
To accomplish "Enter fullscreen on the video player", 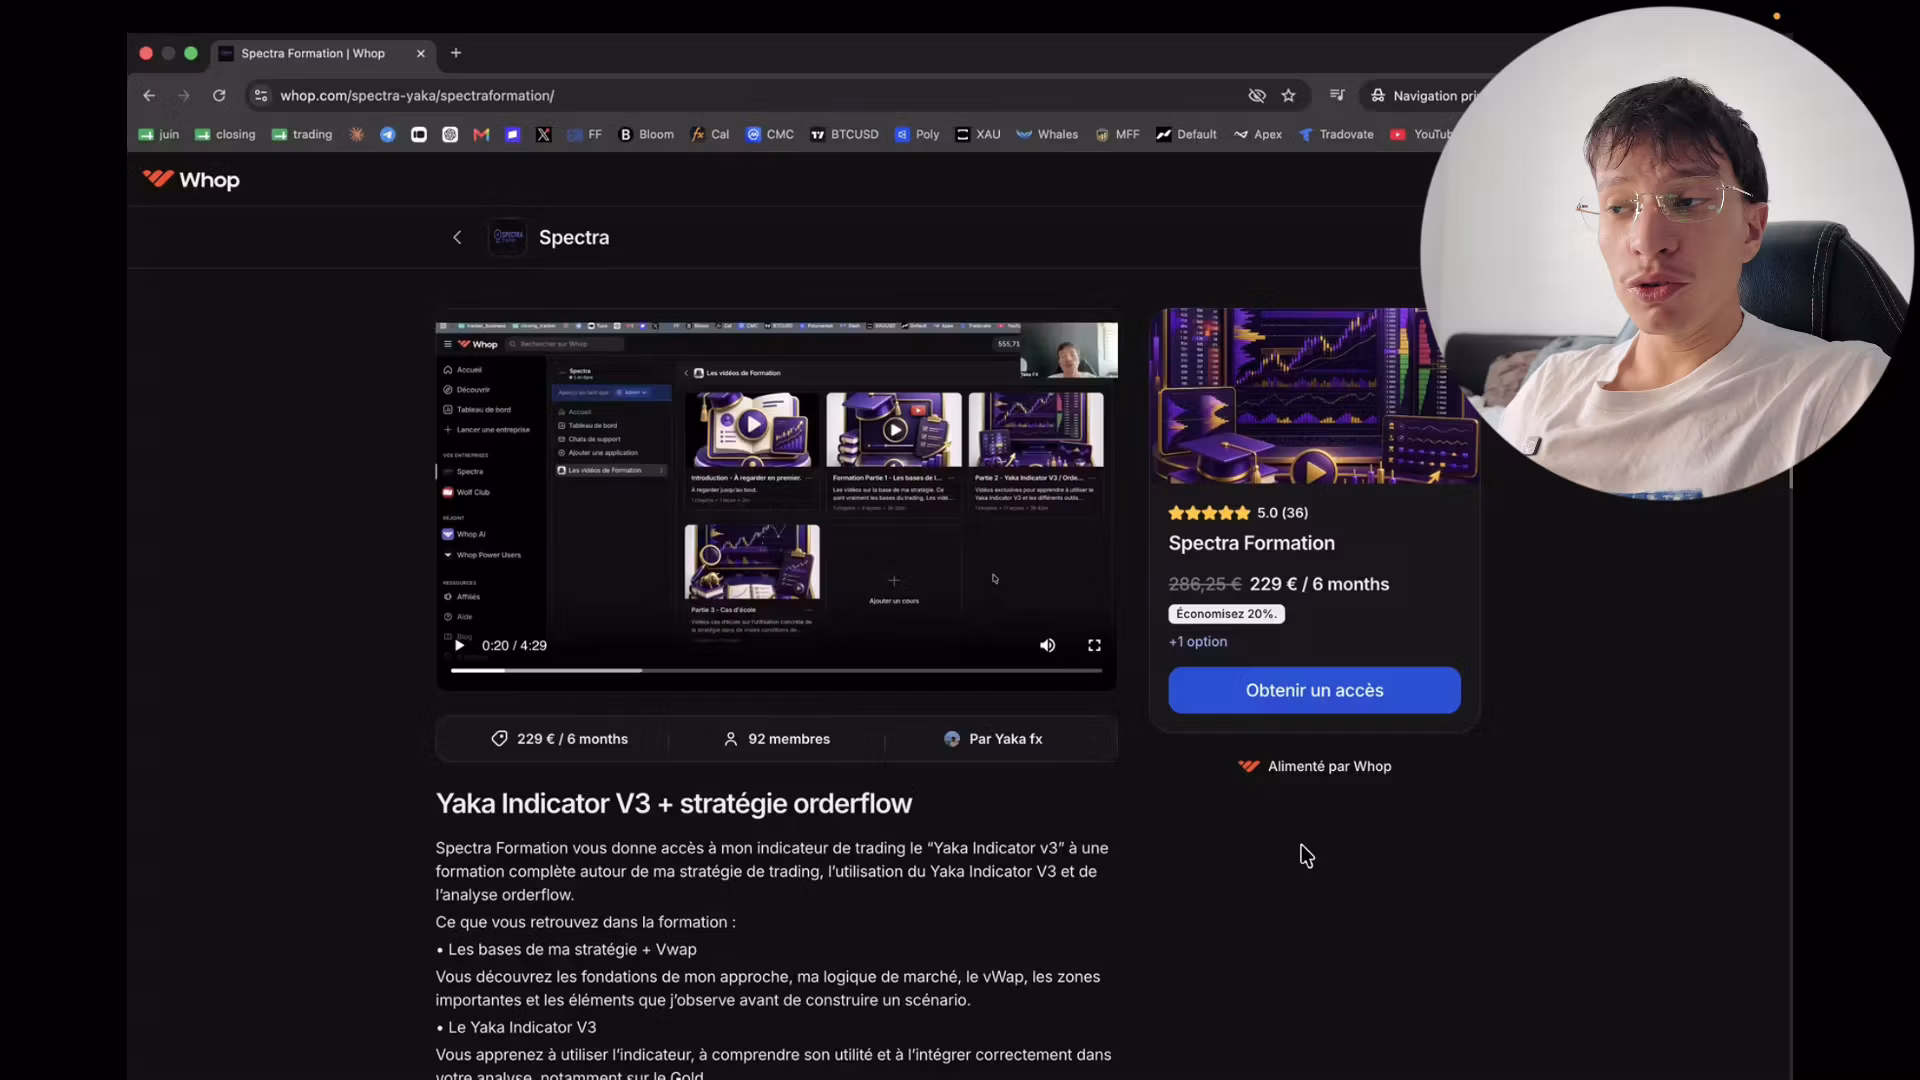I will (x=1094, y=646).
